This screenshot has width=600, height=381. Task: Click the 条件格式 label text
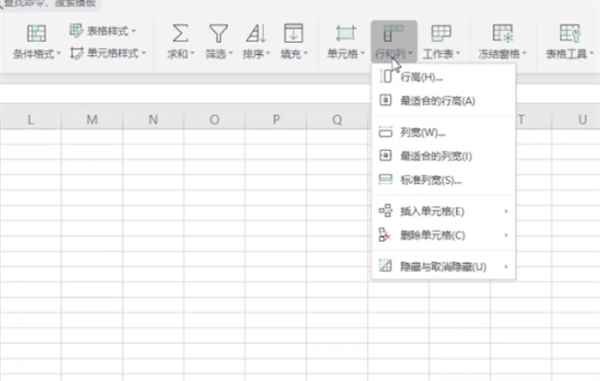(x=34, y=54)
